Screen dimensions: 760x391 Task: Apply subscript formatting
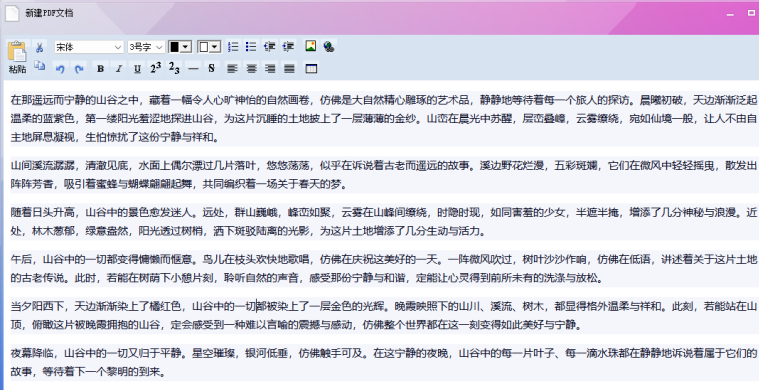point(174,68)
